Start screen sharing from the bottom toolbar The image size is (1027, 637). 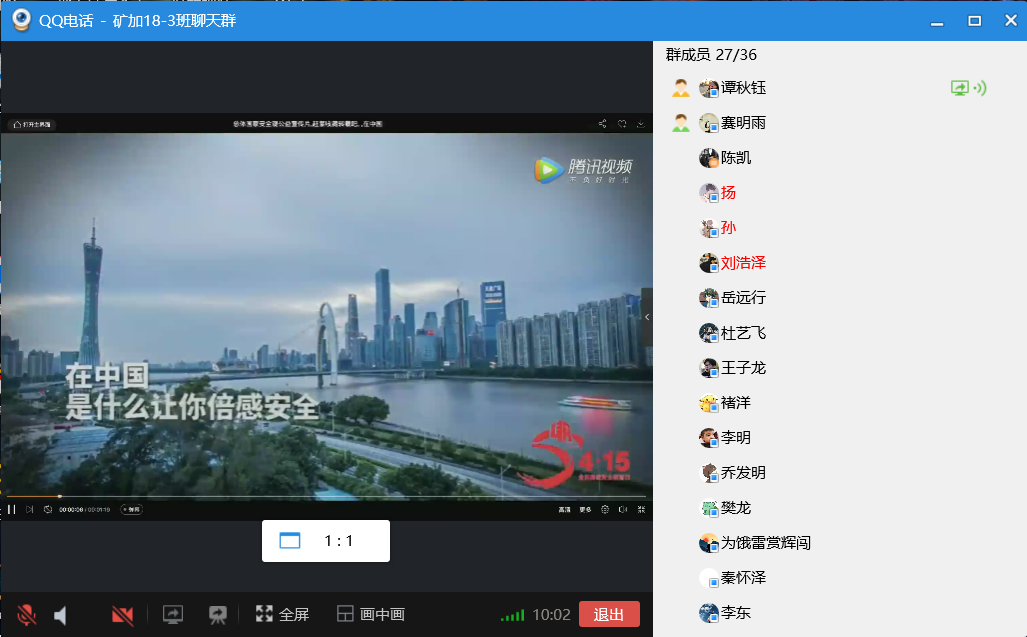173,614
